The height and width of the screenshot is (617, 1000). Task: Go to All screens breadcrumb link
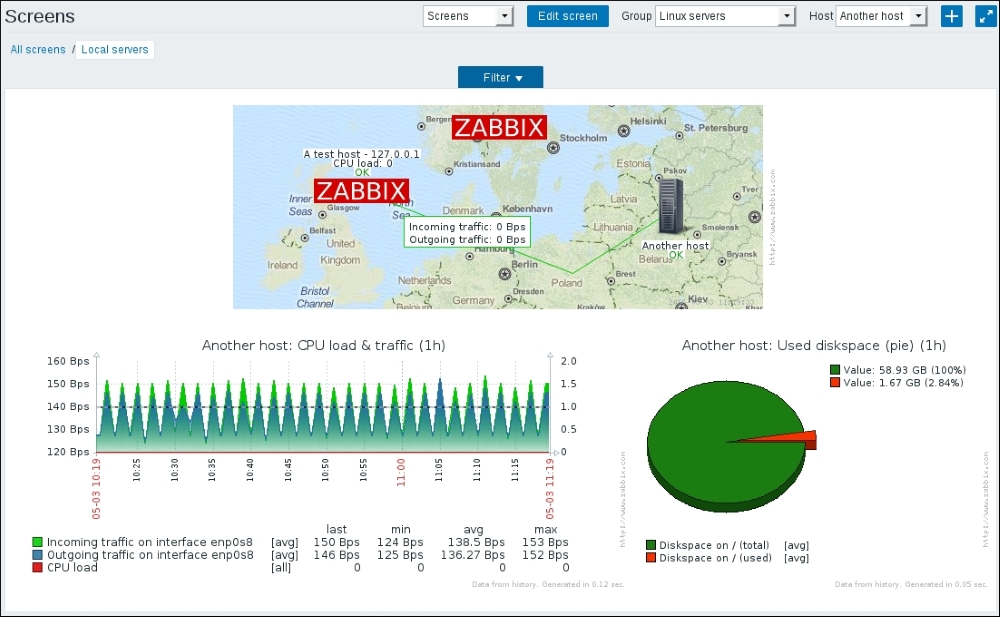(38, 49)
